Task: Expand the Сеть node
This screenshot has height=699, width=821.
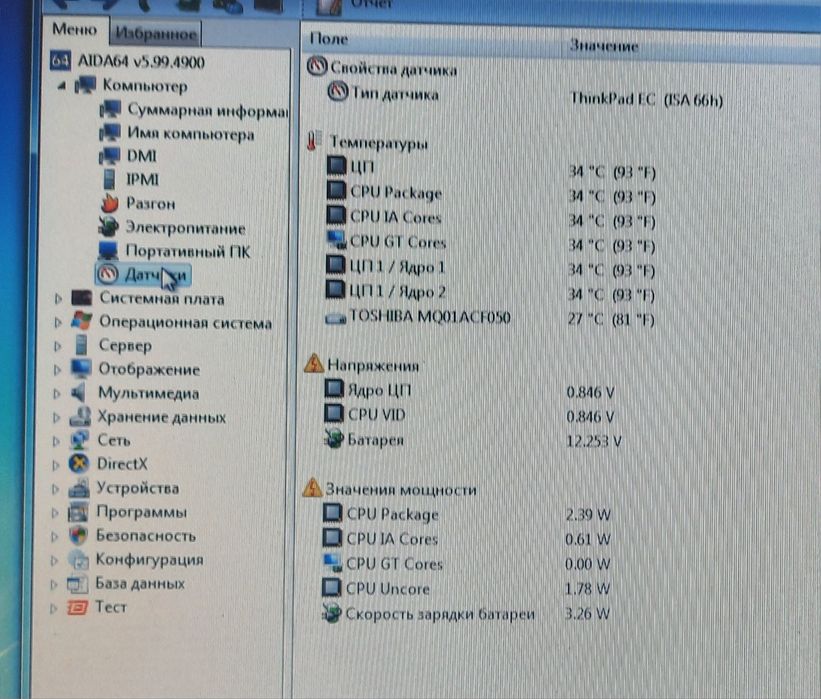Action: click(56, 441)
